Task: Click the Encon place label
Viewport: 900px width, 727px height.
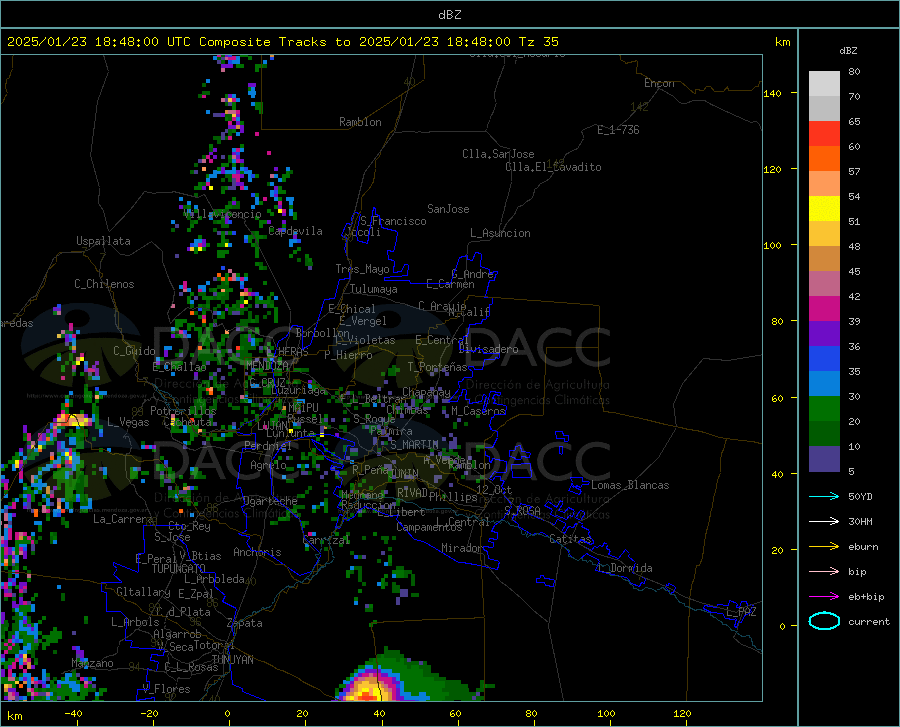Action: click(659, 83)
